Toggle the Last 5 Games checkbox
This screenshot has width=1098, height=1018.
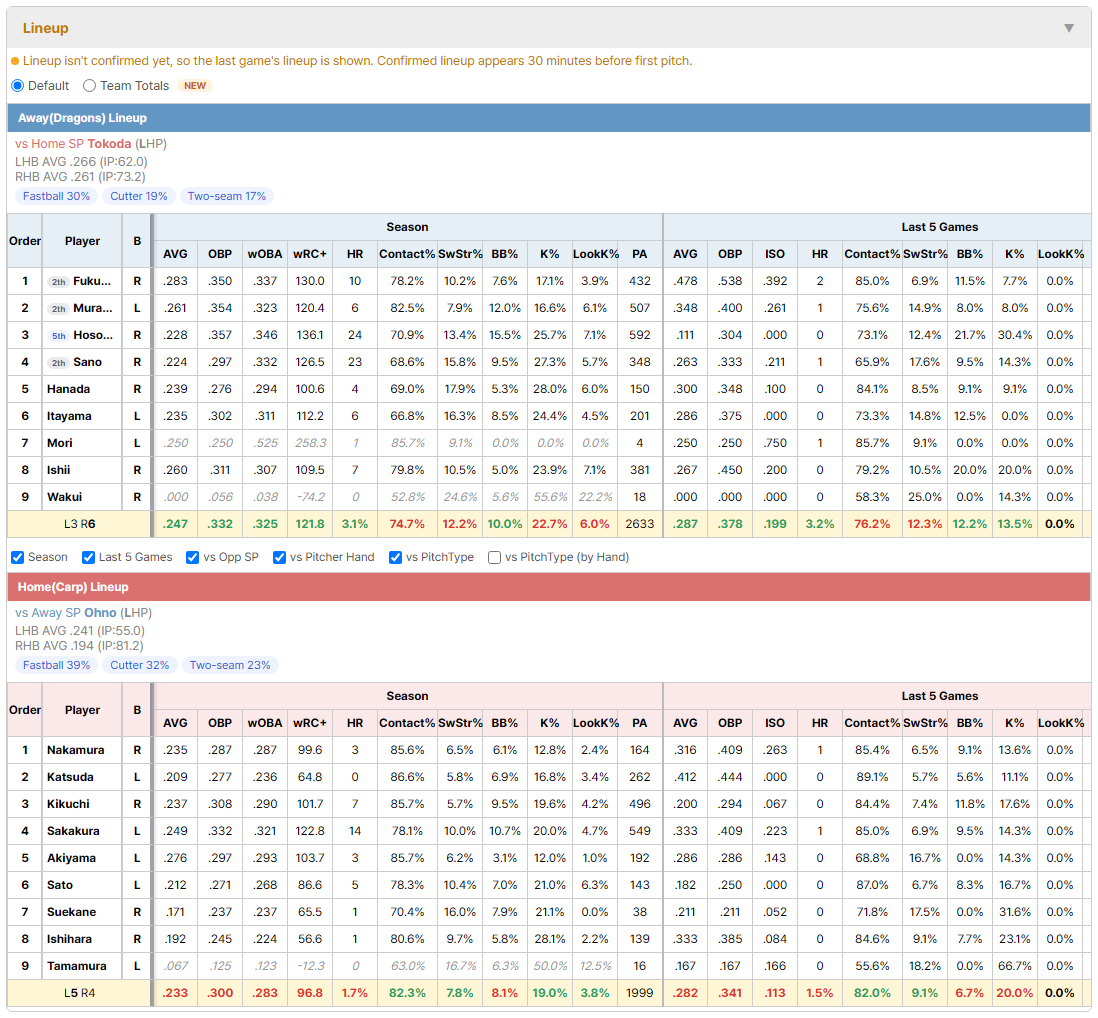click(88, 557)
